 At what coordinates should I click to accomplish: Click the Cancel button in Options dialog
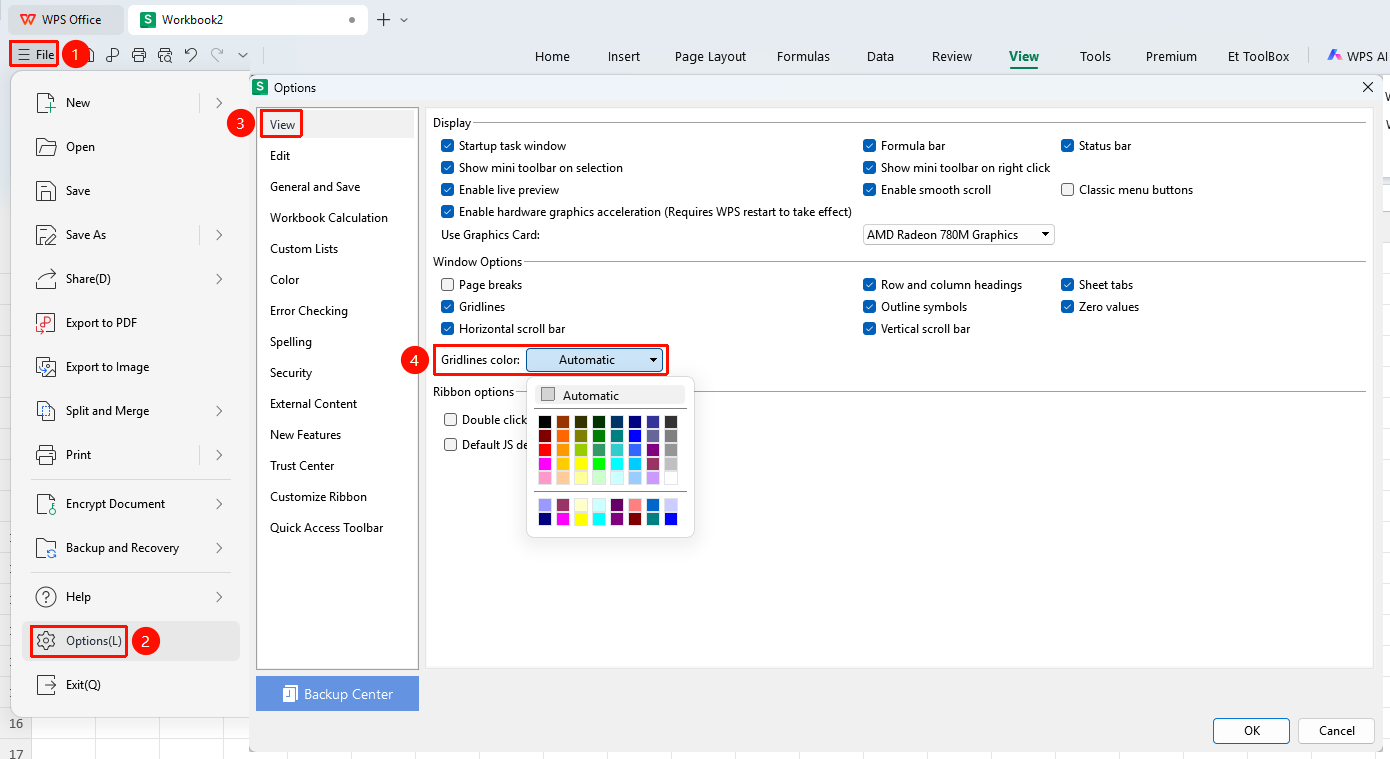coord(1336,731)
